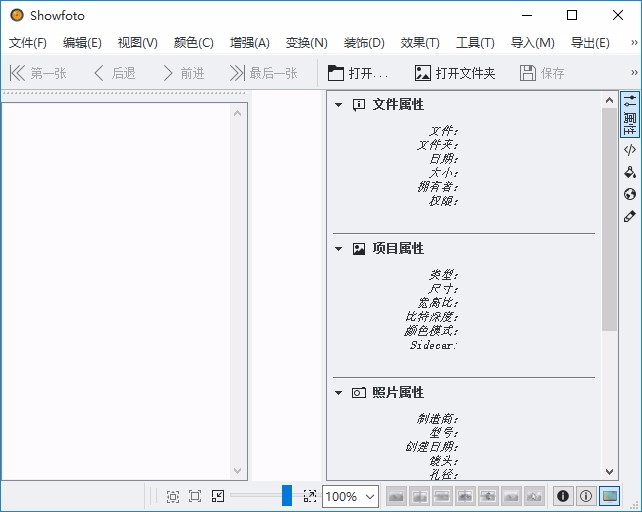The height and width of the screenshot is (512, 642).
Task: Collapse the 项目属性 section
Action: pos(338,249)
